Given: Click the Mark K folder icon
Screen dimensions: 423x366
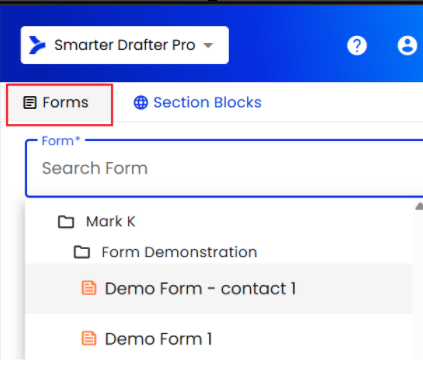Looking at the screenshot, I should pos(66,222).
